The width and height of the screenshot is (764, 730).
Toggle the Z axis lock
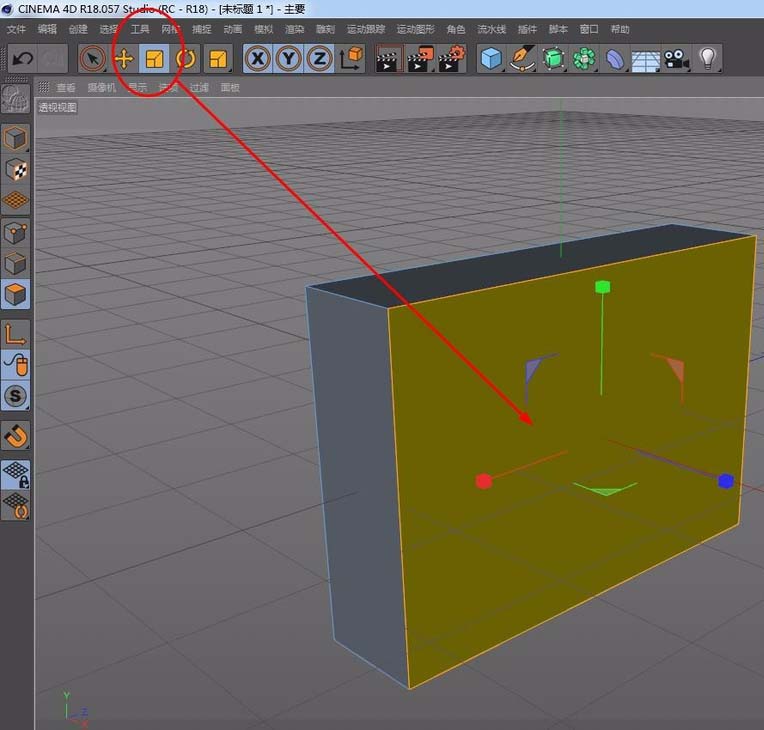(320, 59)
